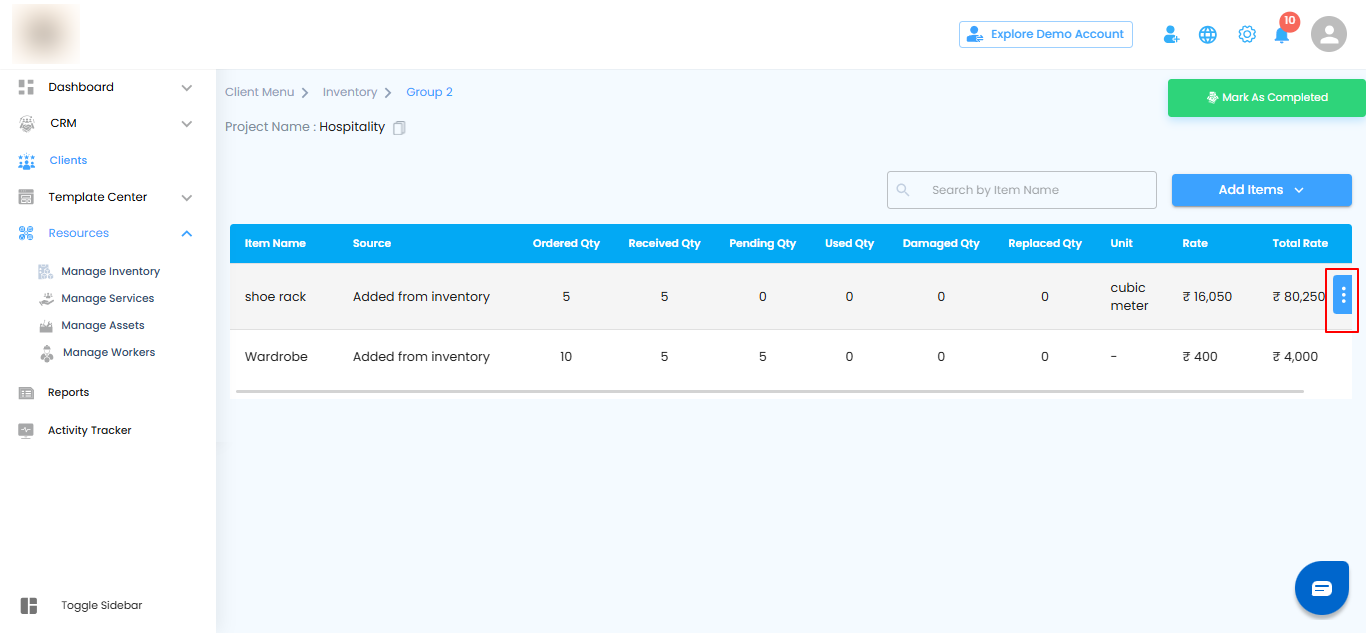
Task: Open Activity Tracker in the sidebar
Action: click(x=90, y=430)
